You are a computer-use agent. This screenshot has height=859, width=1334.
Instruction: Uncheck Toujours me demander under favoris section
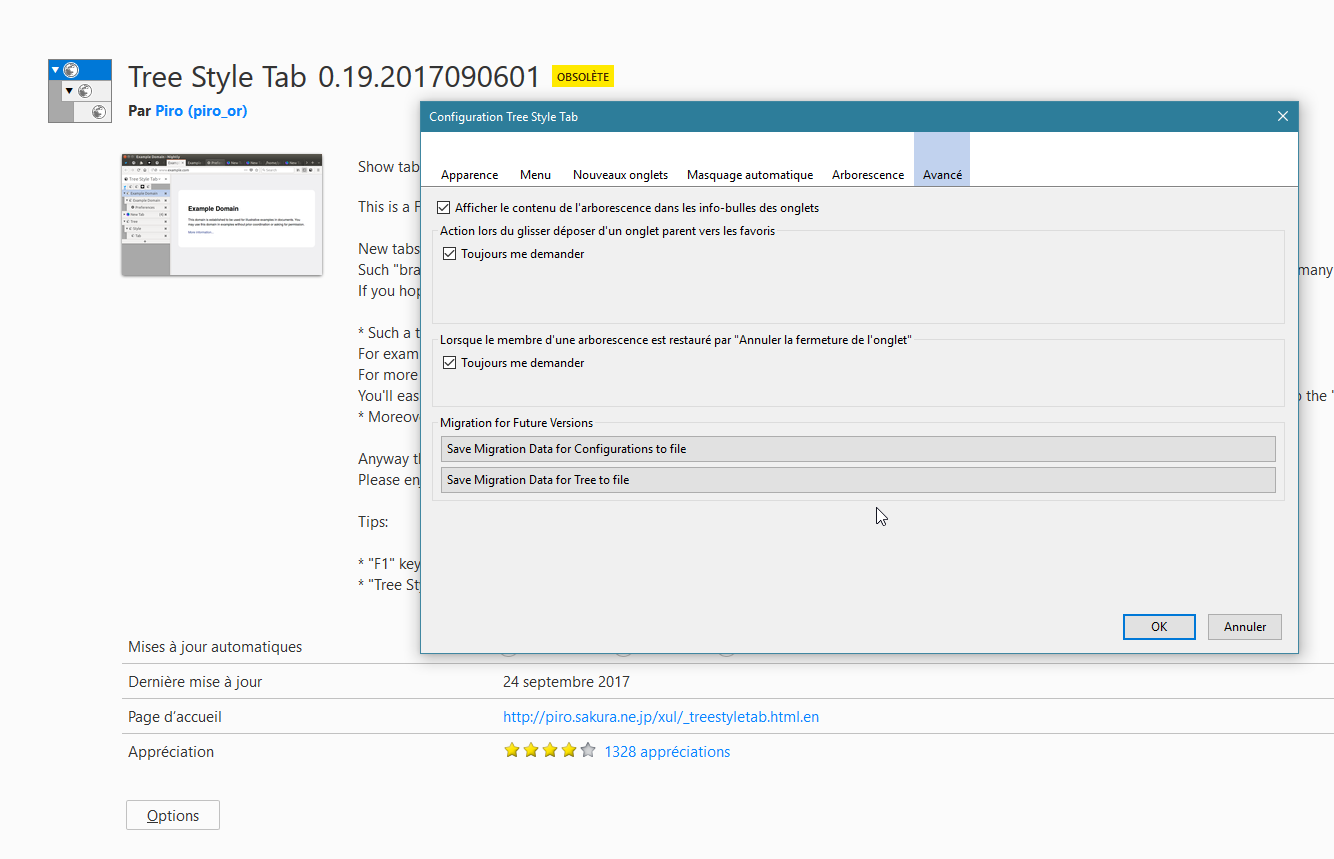[450, 254]
